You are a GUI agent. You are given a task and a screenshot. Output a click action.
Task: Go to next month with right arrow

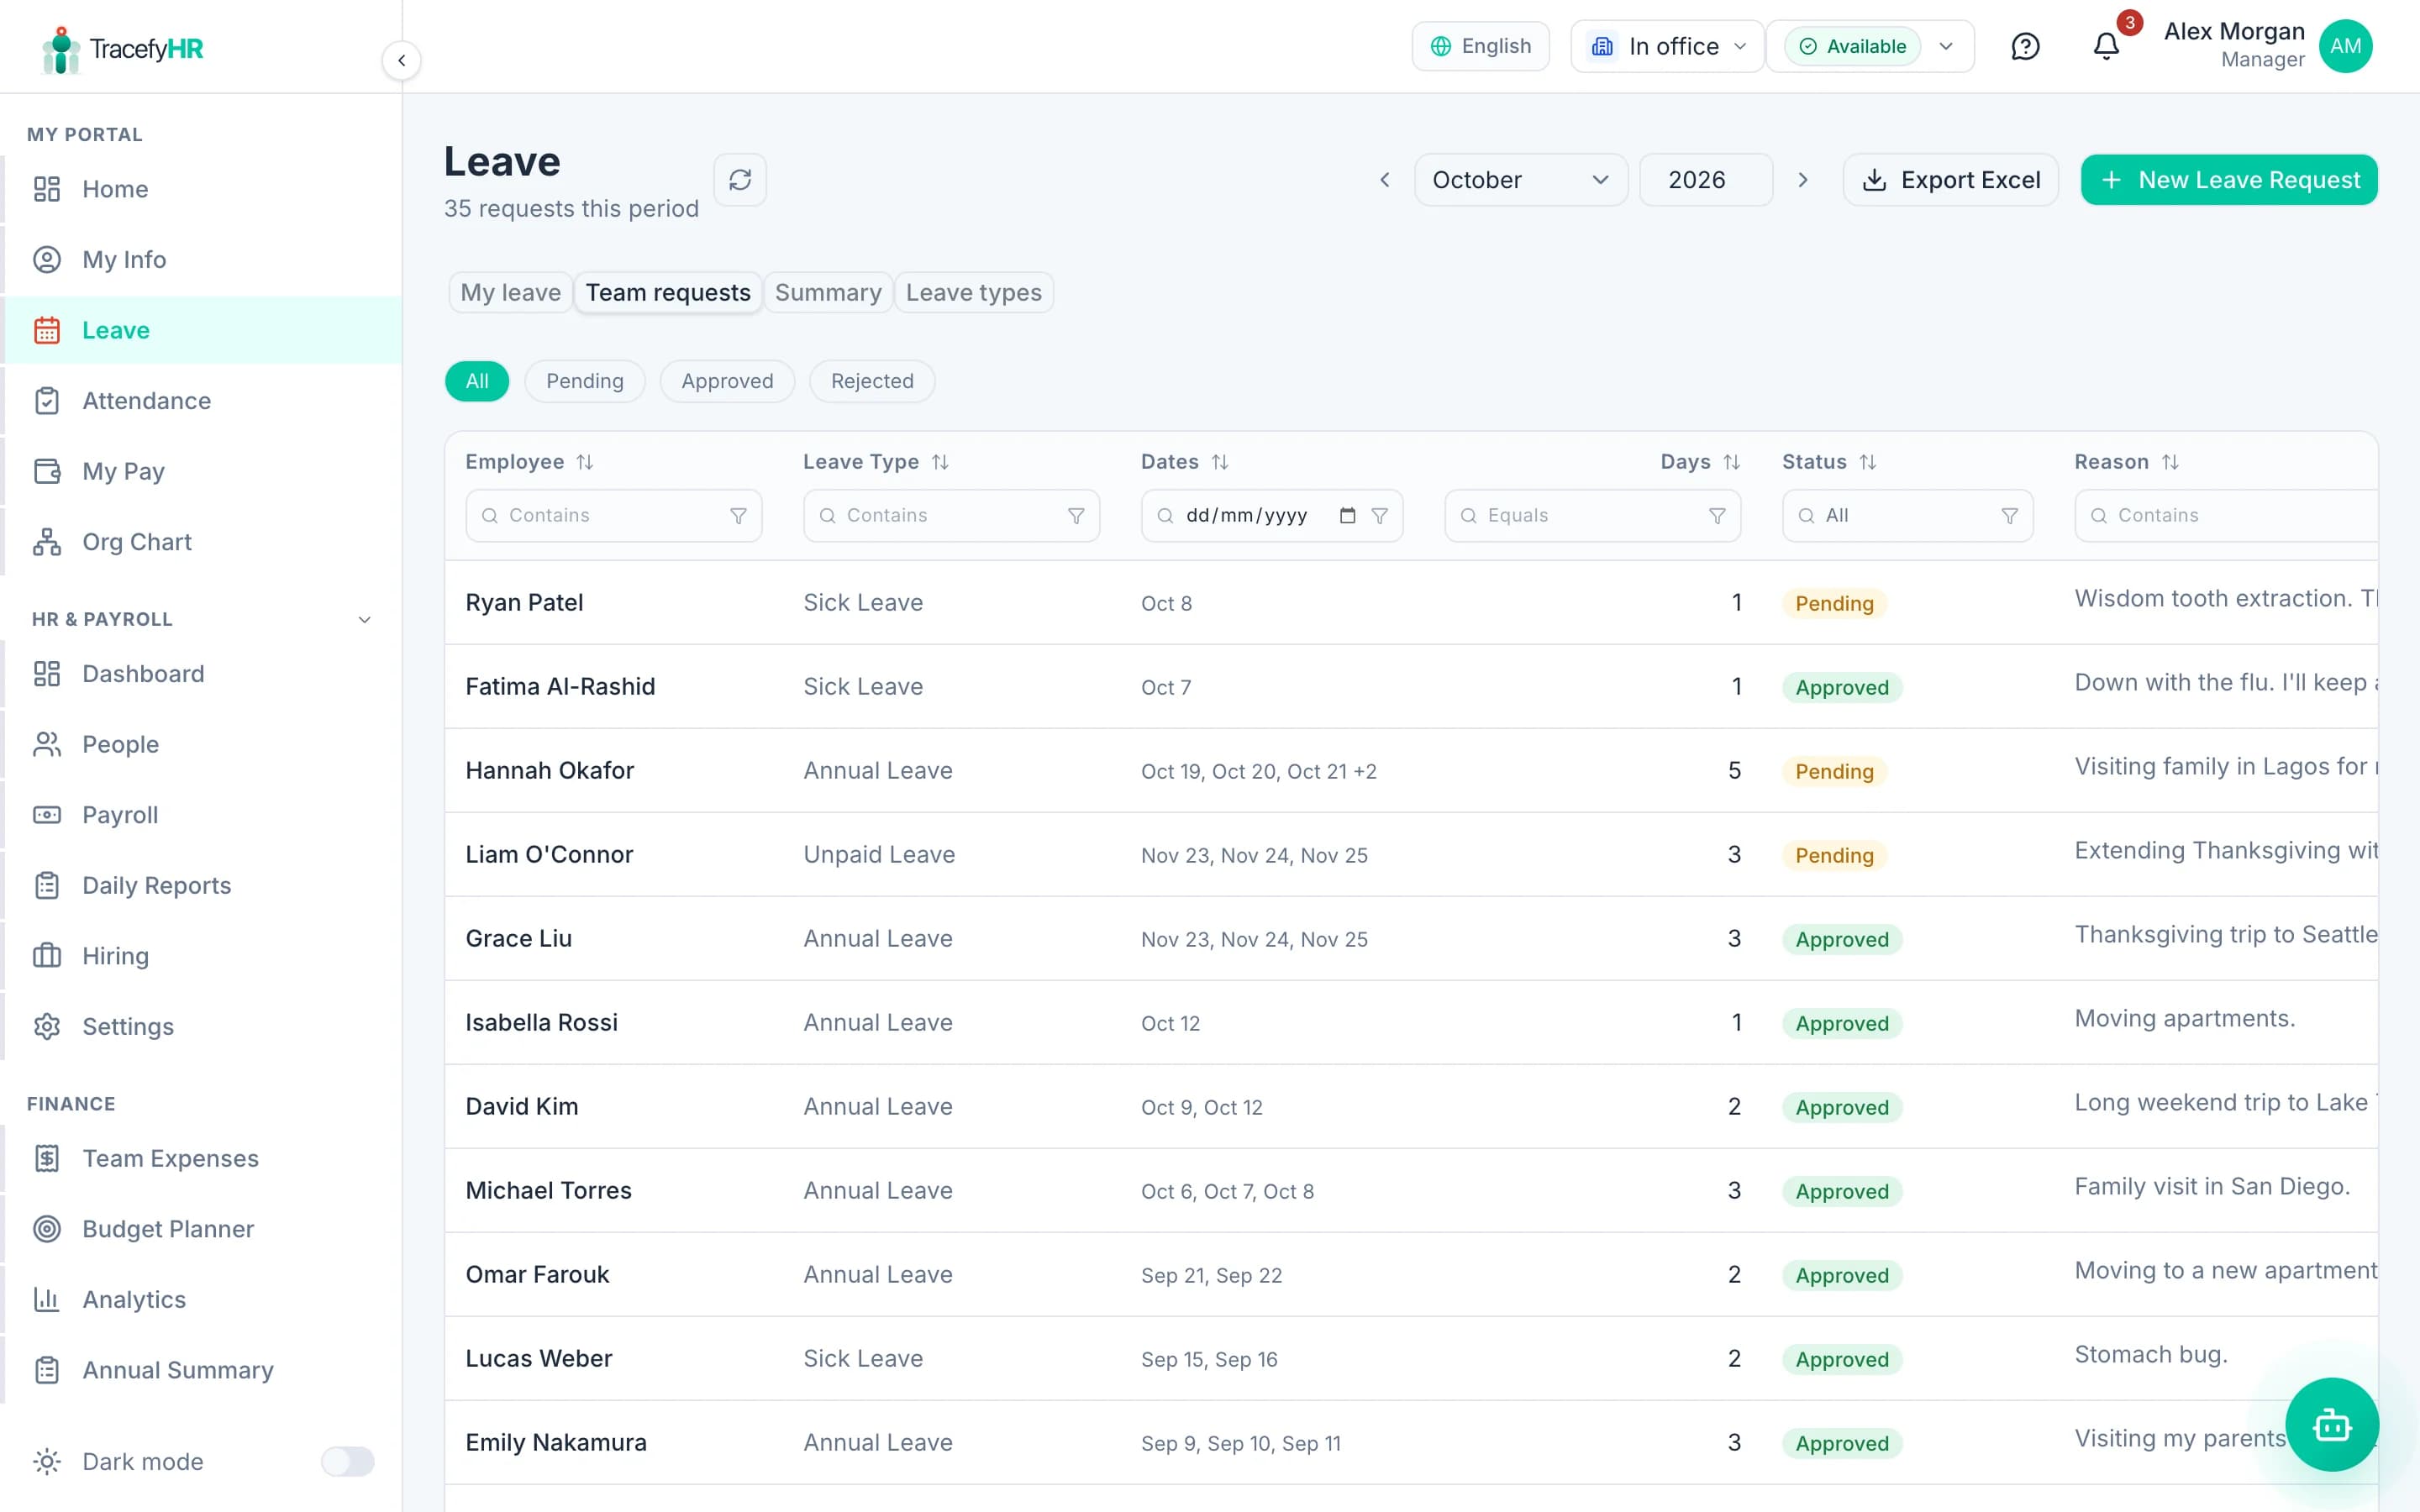tap(1803, 180)
